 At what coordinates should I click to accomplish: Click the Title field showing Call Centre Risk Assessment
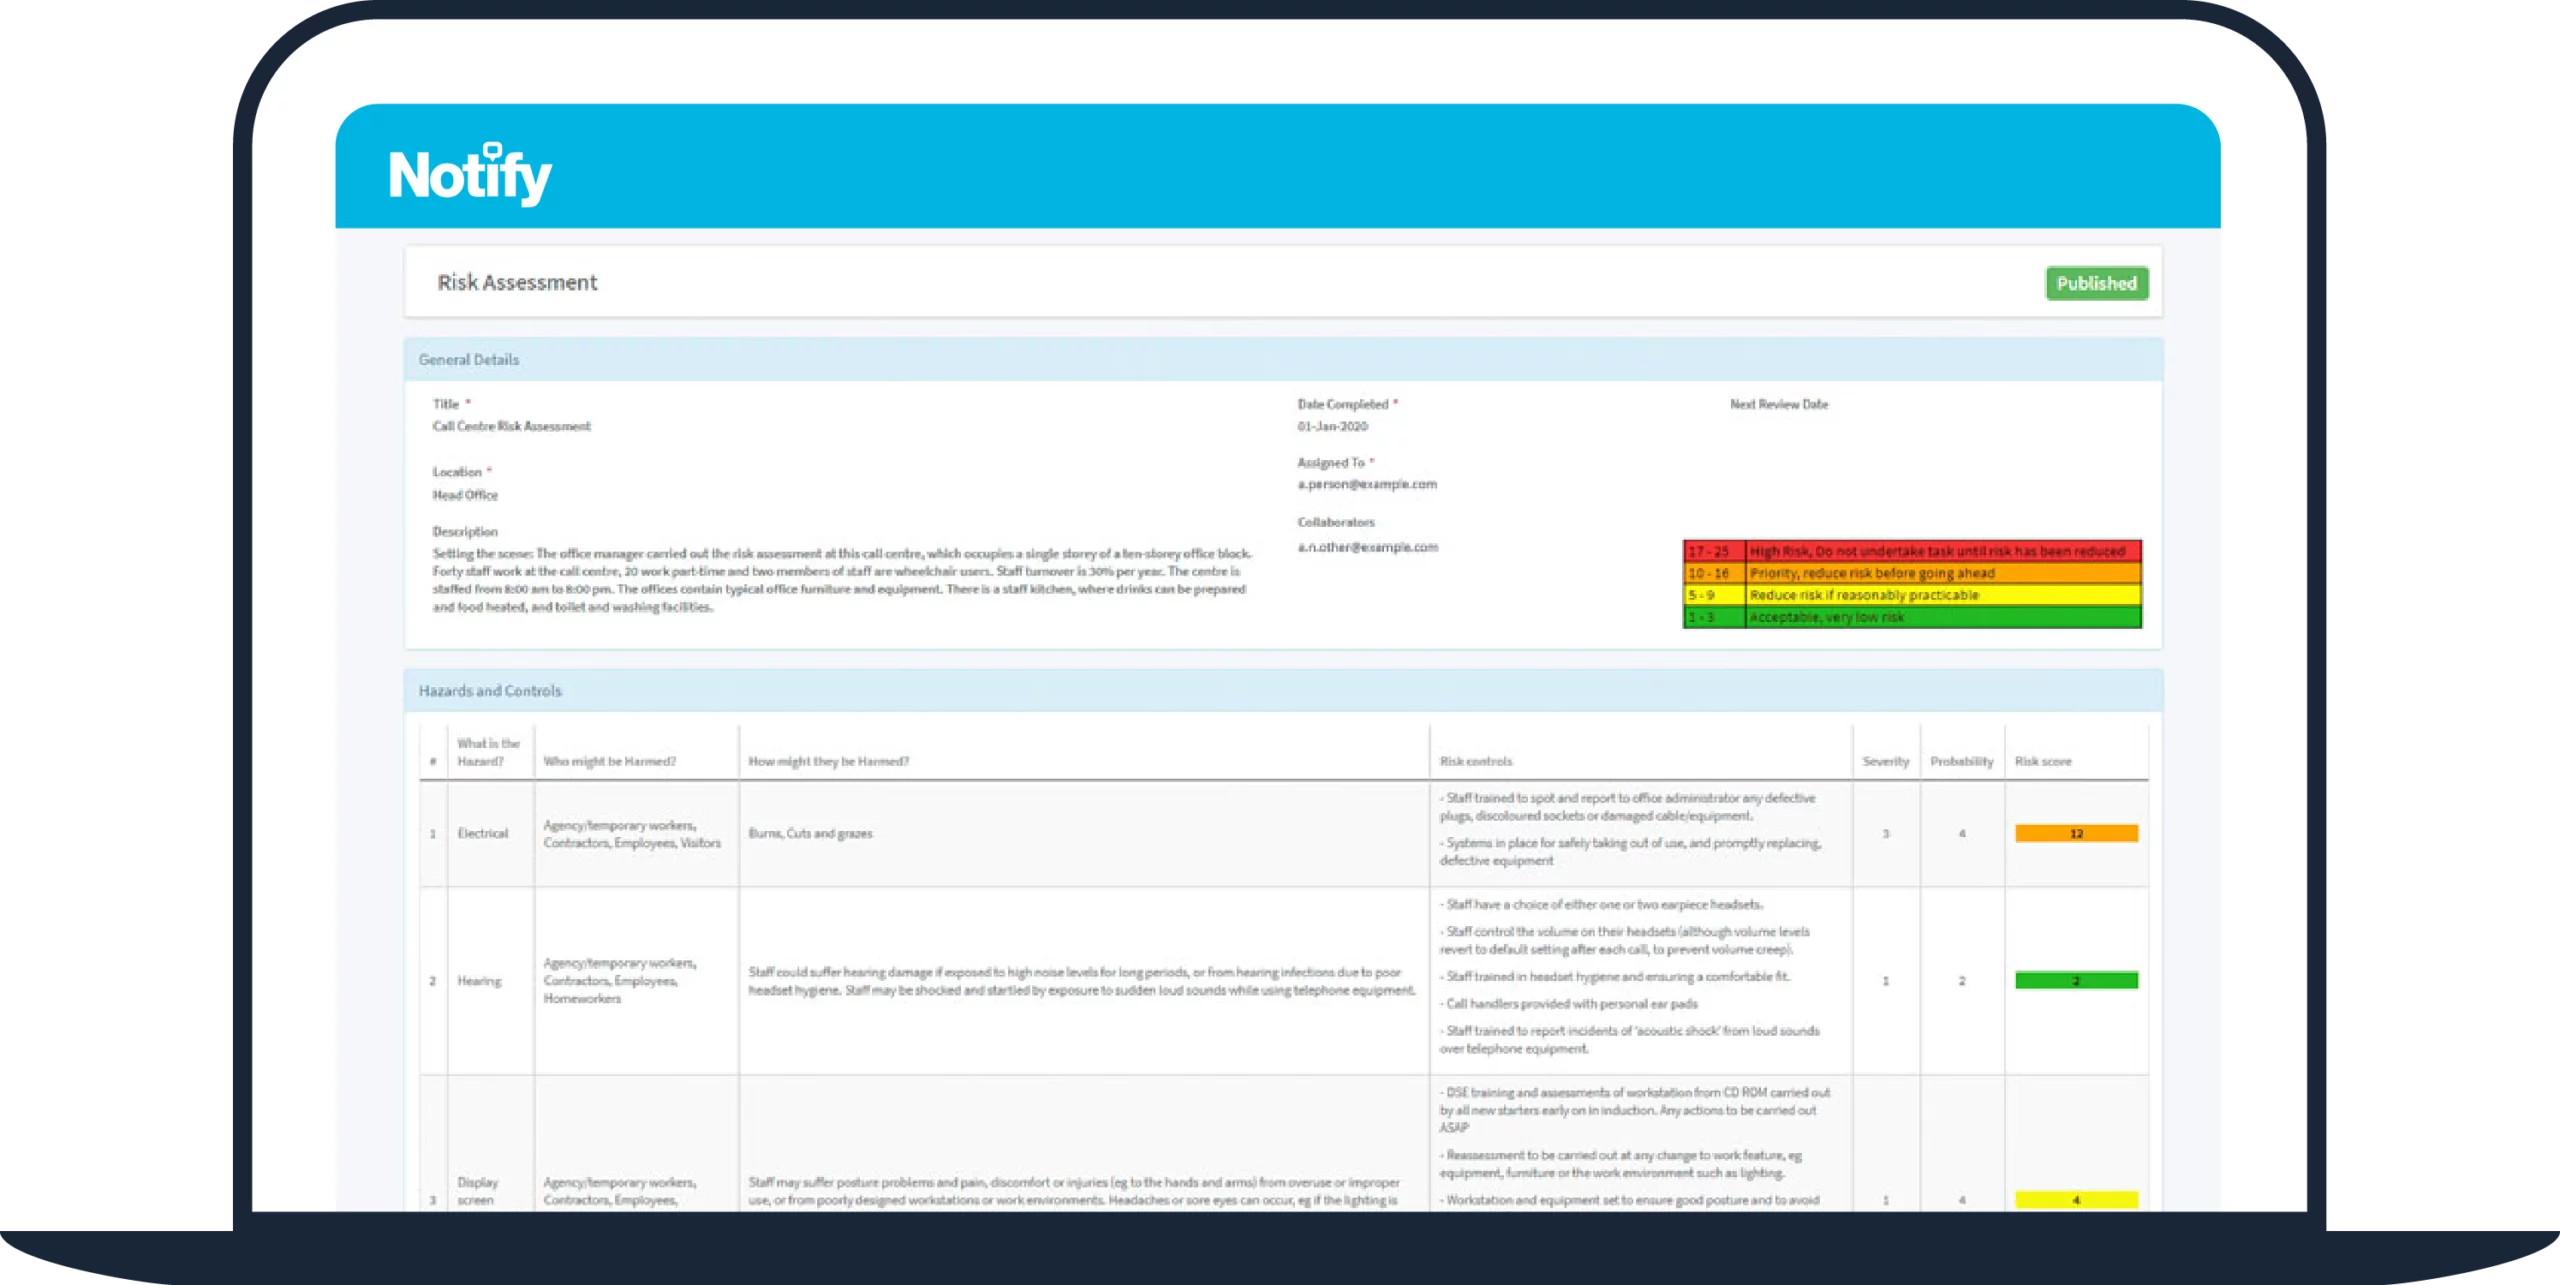[511, 426]
